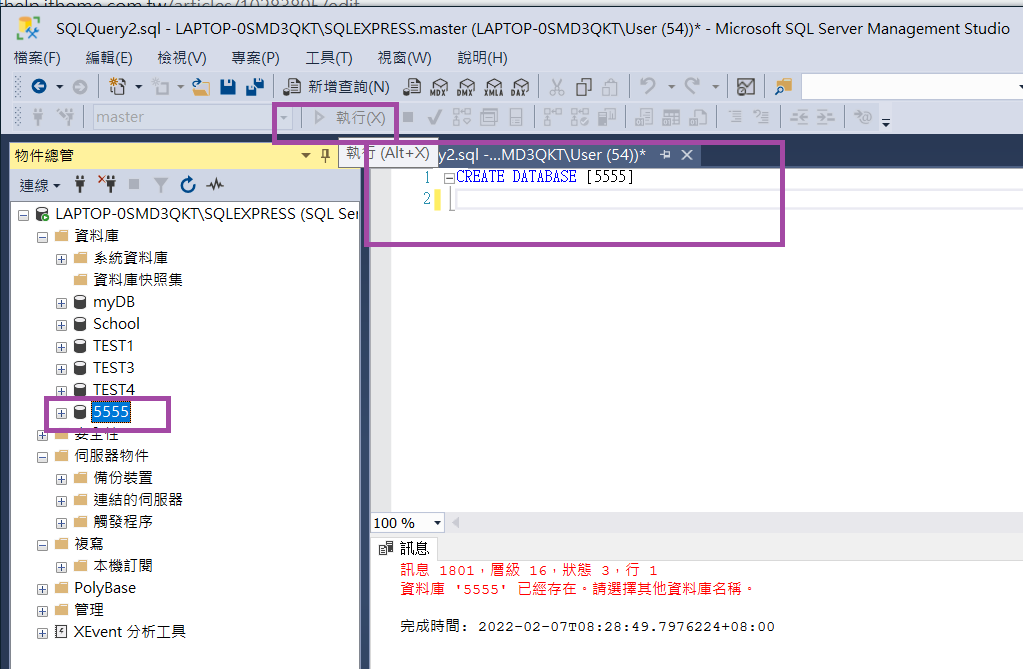Click the Activity monitor pulse icon in Object Explorer
The height and width of the screenshot is (669, 1023).
click(215, 185)
